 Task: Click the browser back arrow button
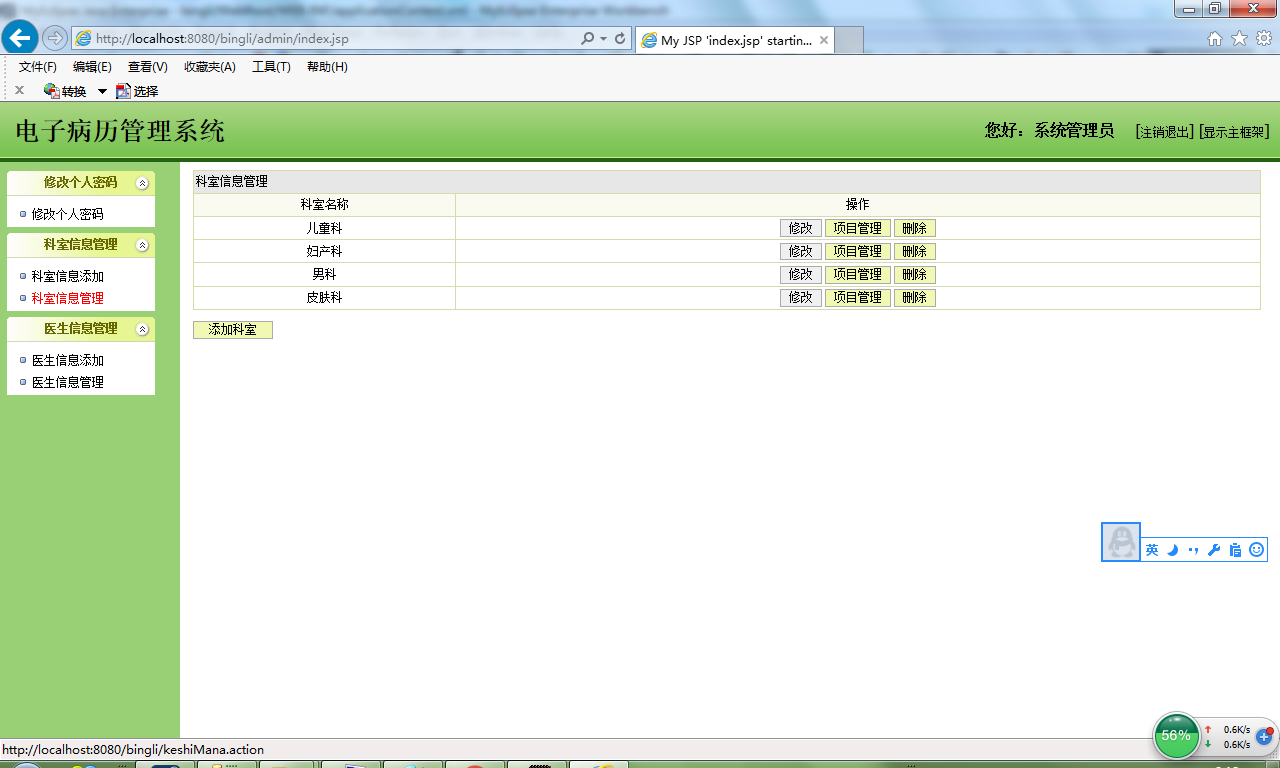coord(19,38)
